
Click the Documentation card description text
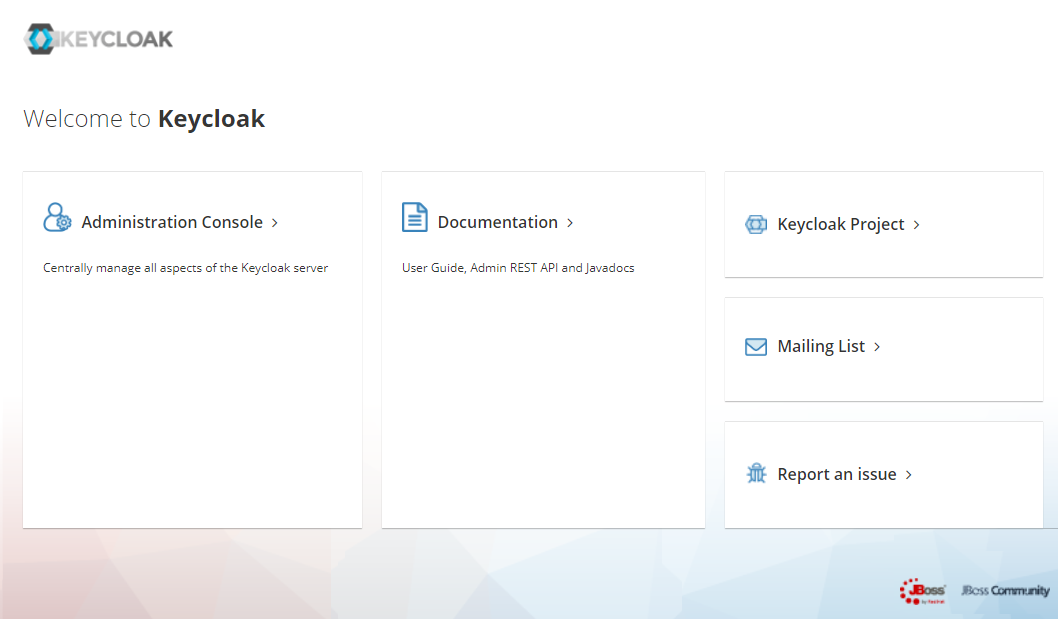pyautogui.click(x=517, y=267)
